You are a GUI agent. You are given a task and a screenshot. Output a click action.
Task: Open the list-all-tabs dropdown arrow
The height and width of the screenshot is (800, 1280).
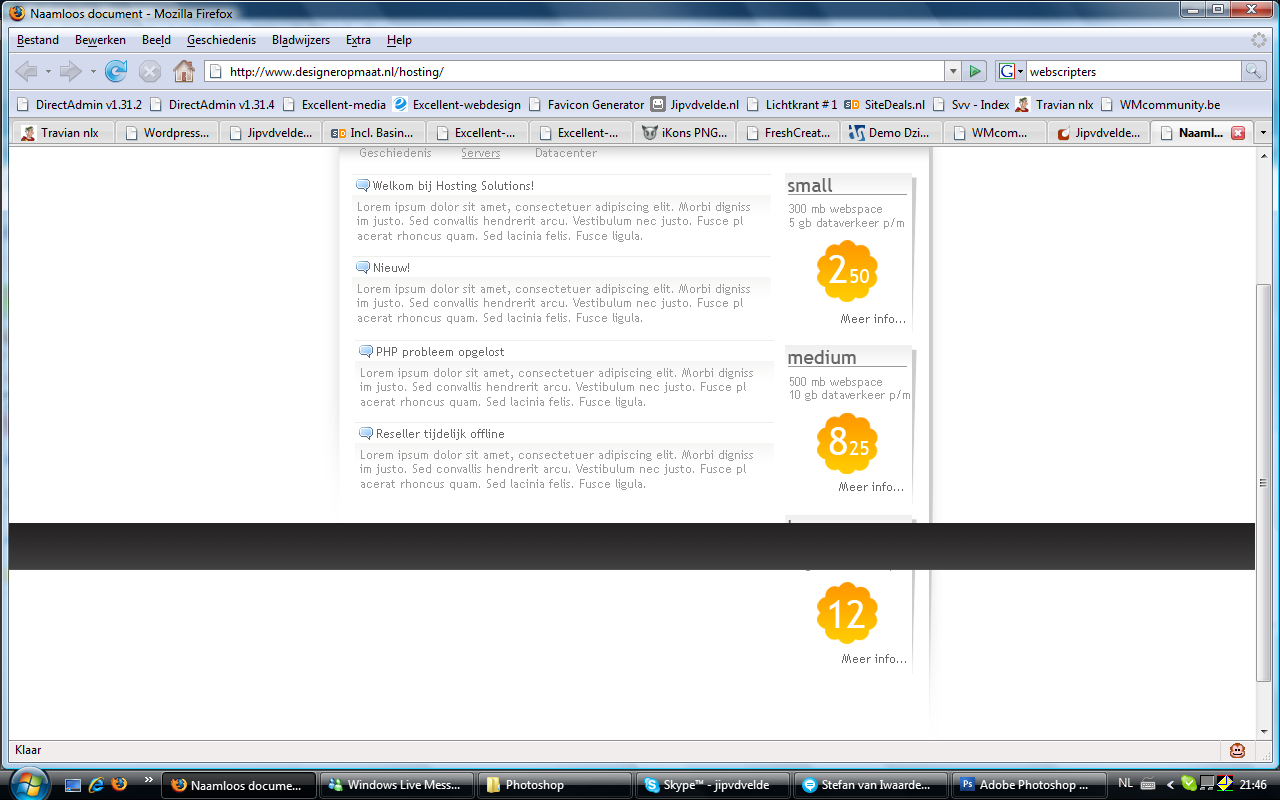click(1263, 132)
